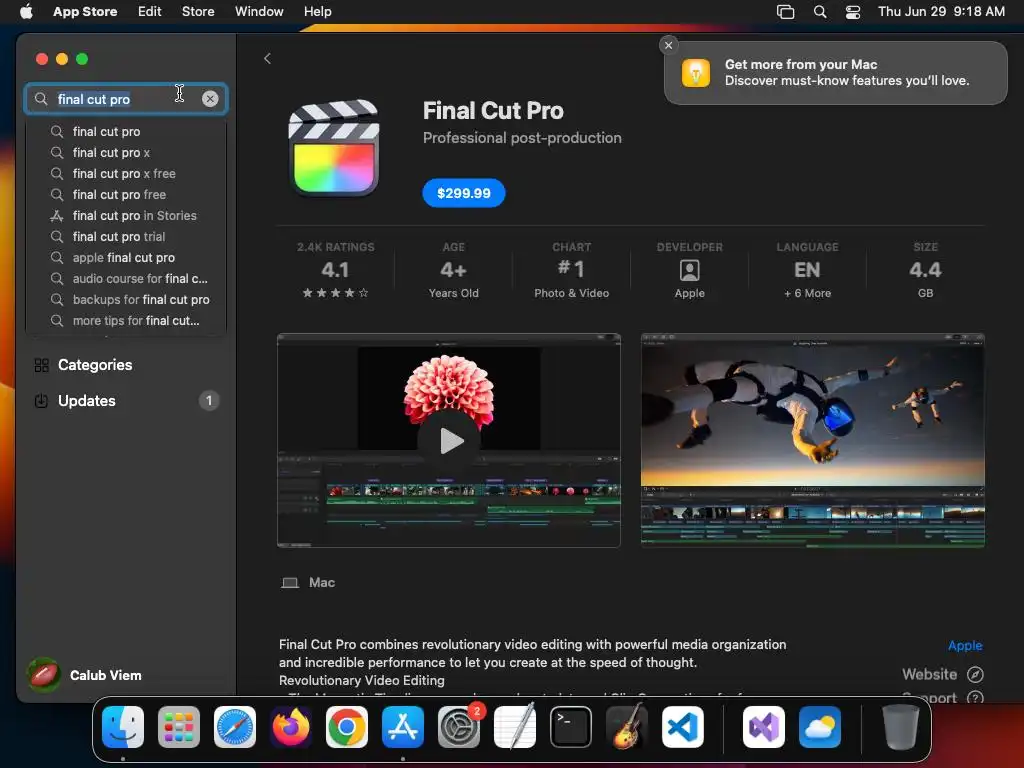Click App Store icon in the dock
1024x768 pixels.
[x=403, y=727]
